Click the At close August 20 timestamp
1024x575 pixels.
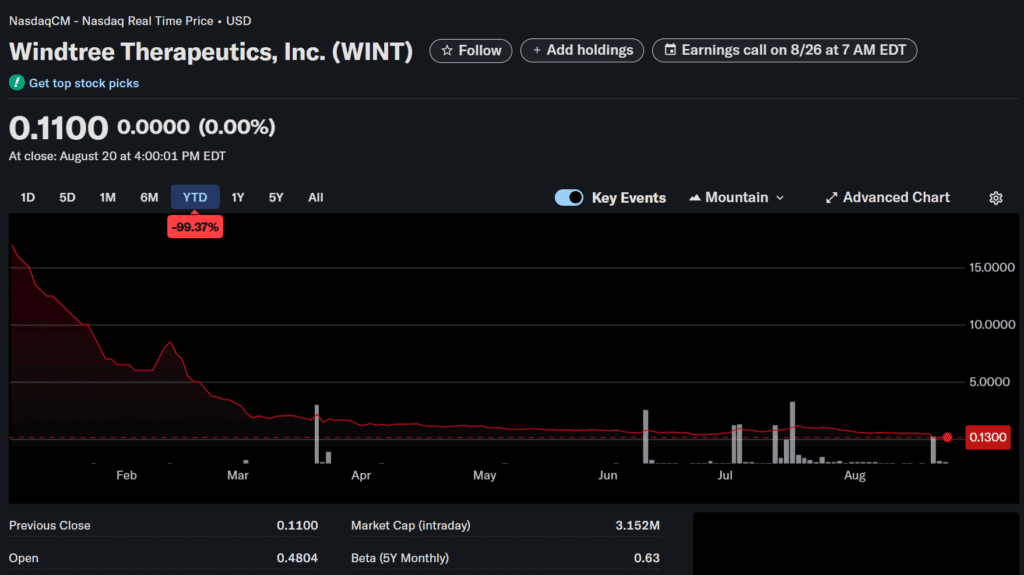[x=117, y=156]
